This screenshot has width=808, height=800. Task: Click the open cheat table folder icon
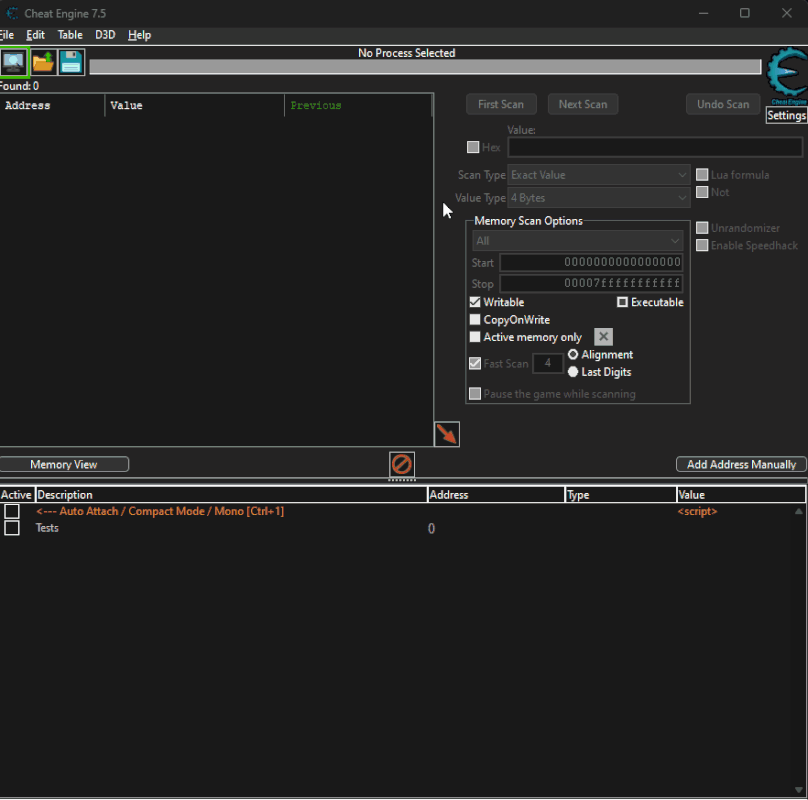pos(43,62)
